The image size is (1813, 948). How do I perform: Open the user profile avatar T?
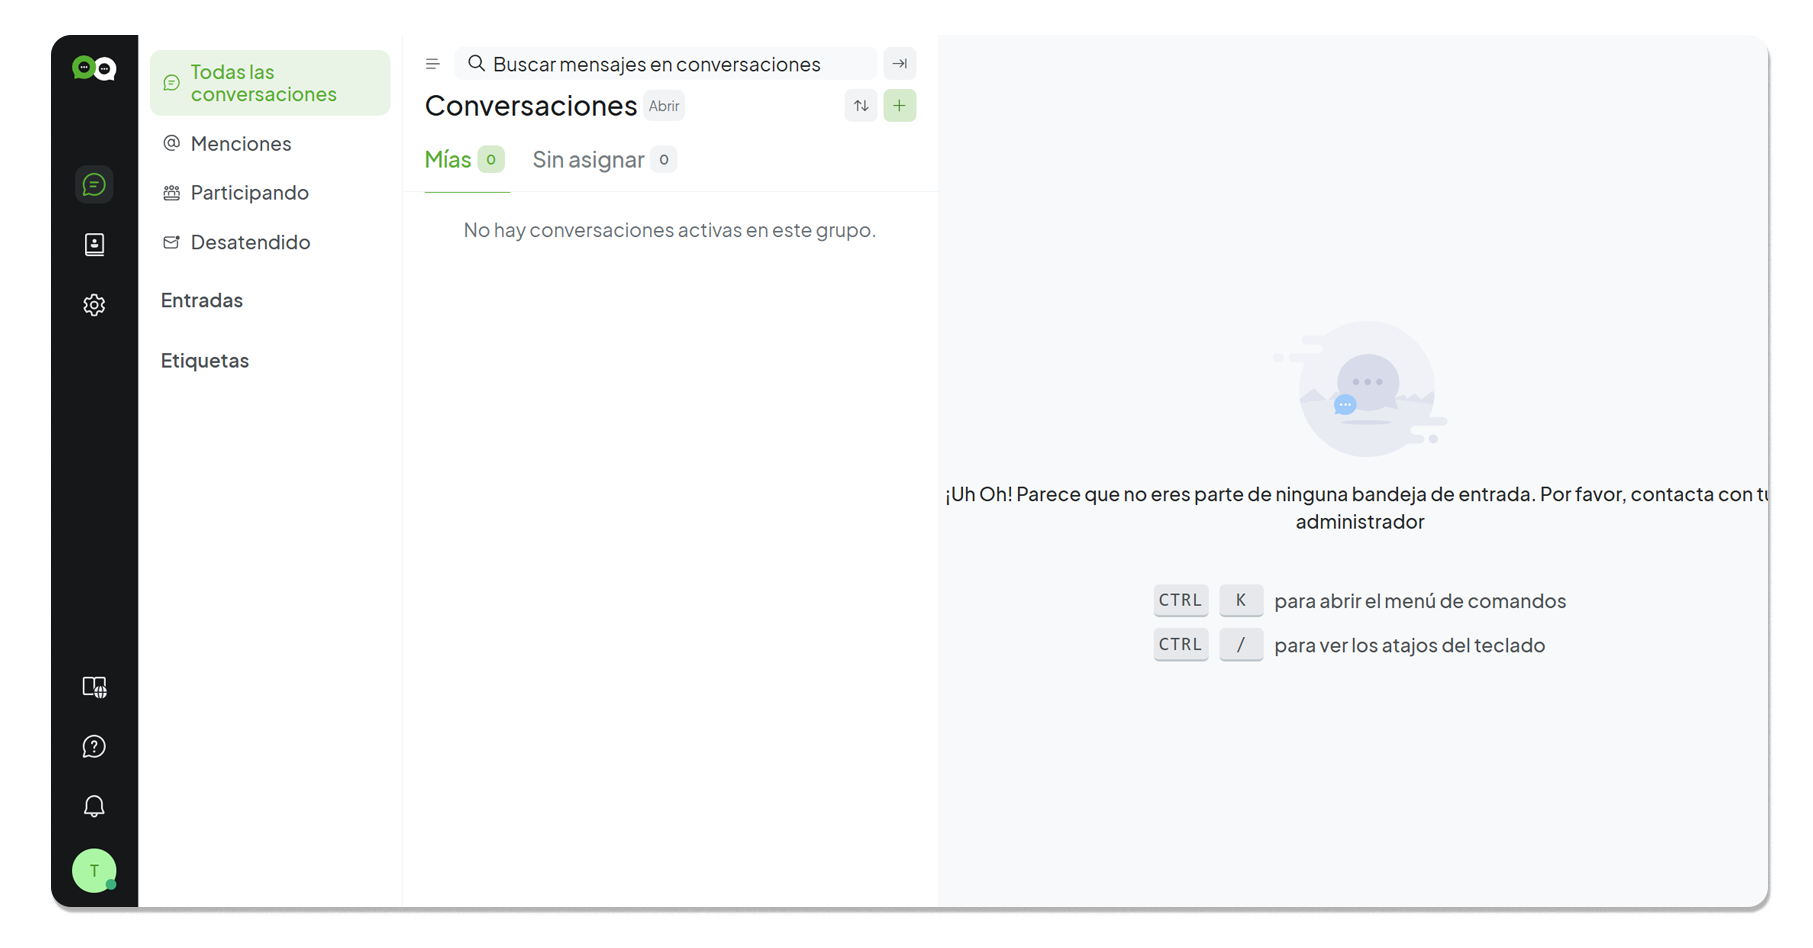point(94,871)
